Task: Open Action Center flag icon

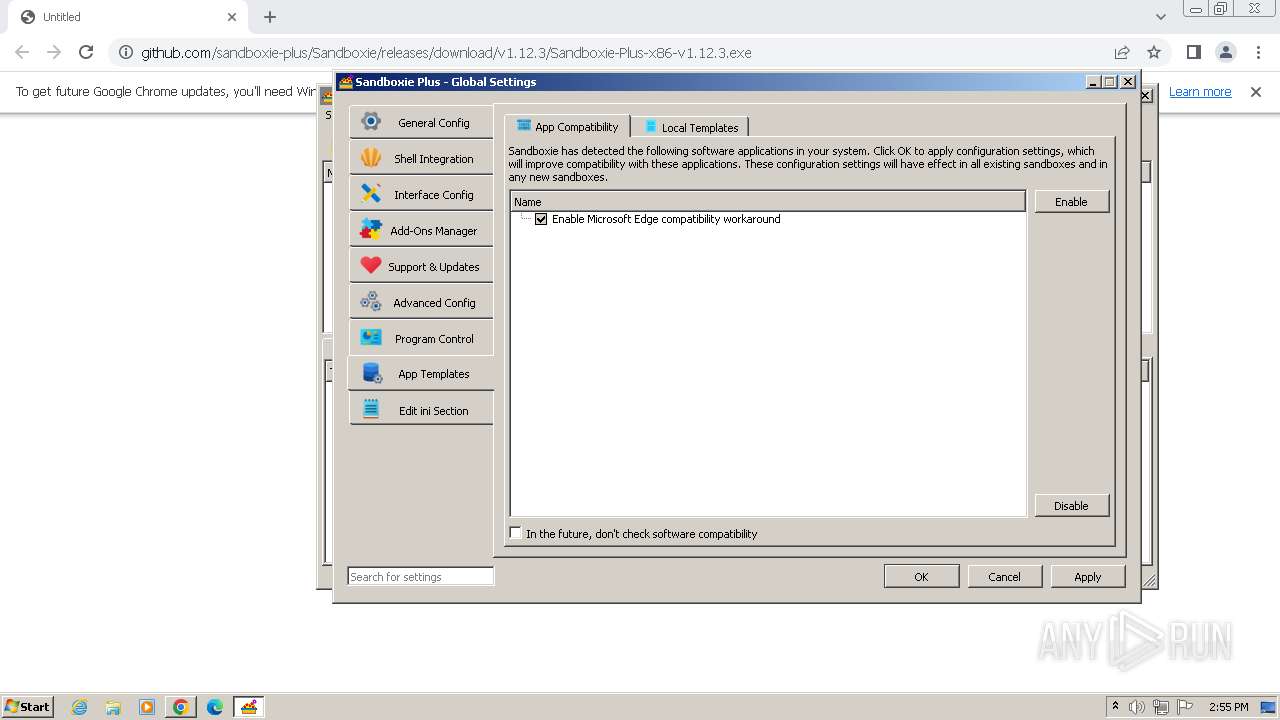Action: (1185, 707)
